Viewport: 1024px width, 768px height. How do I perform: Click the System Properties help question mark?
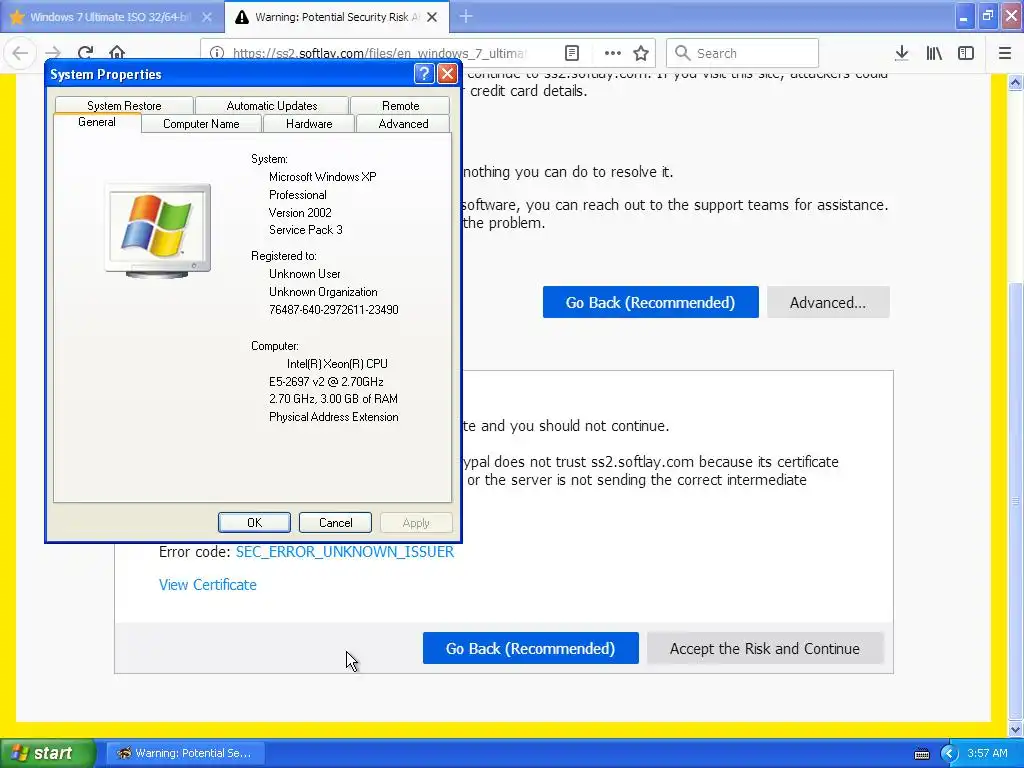(424, 73)
